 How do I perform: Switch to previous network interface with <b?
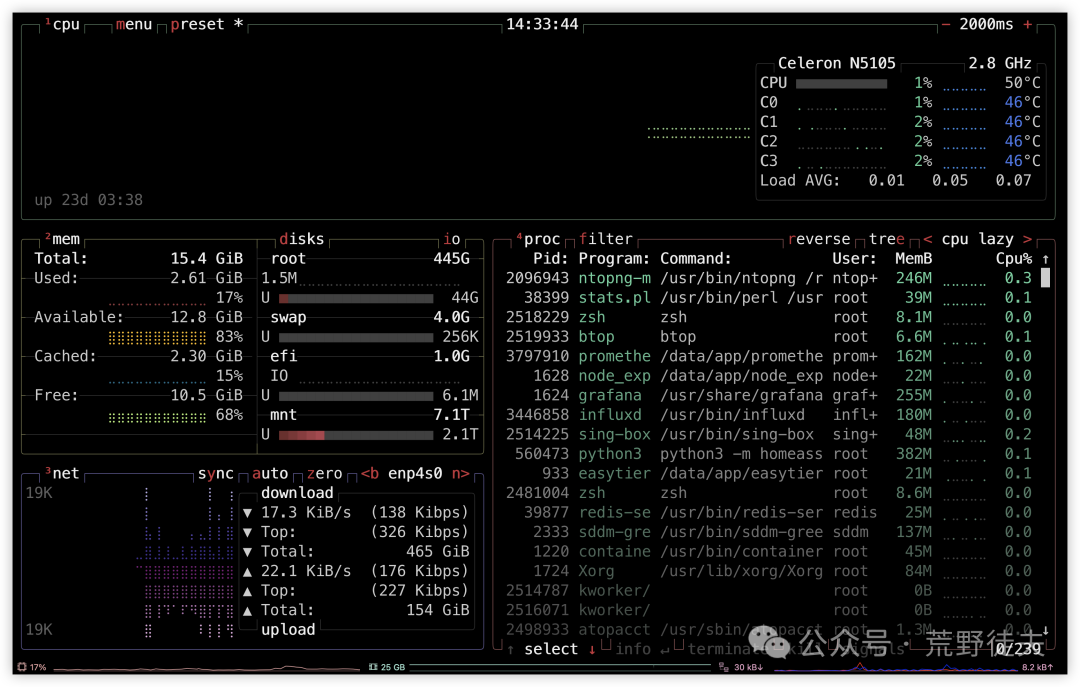[x=370, y=473]
